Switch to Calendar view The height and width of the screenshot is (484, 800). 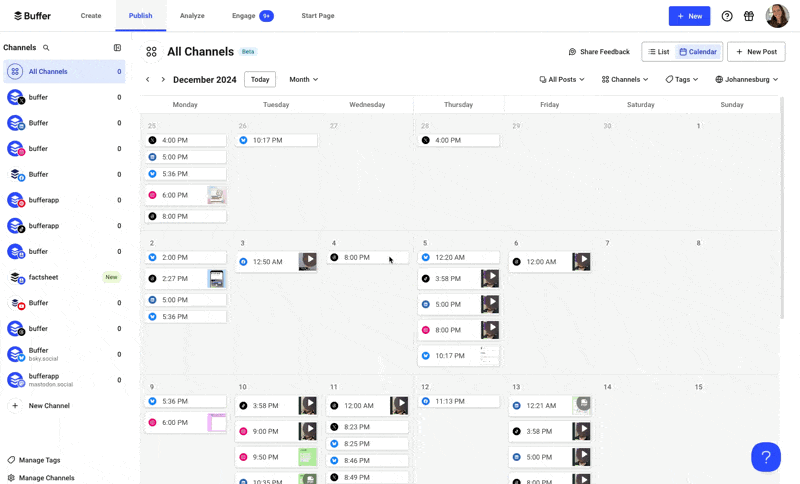click(x=698, y=52)
